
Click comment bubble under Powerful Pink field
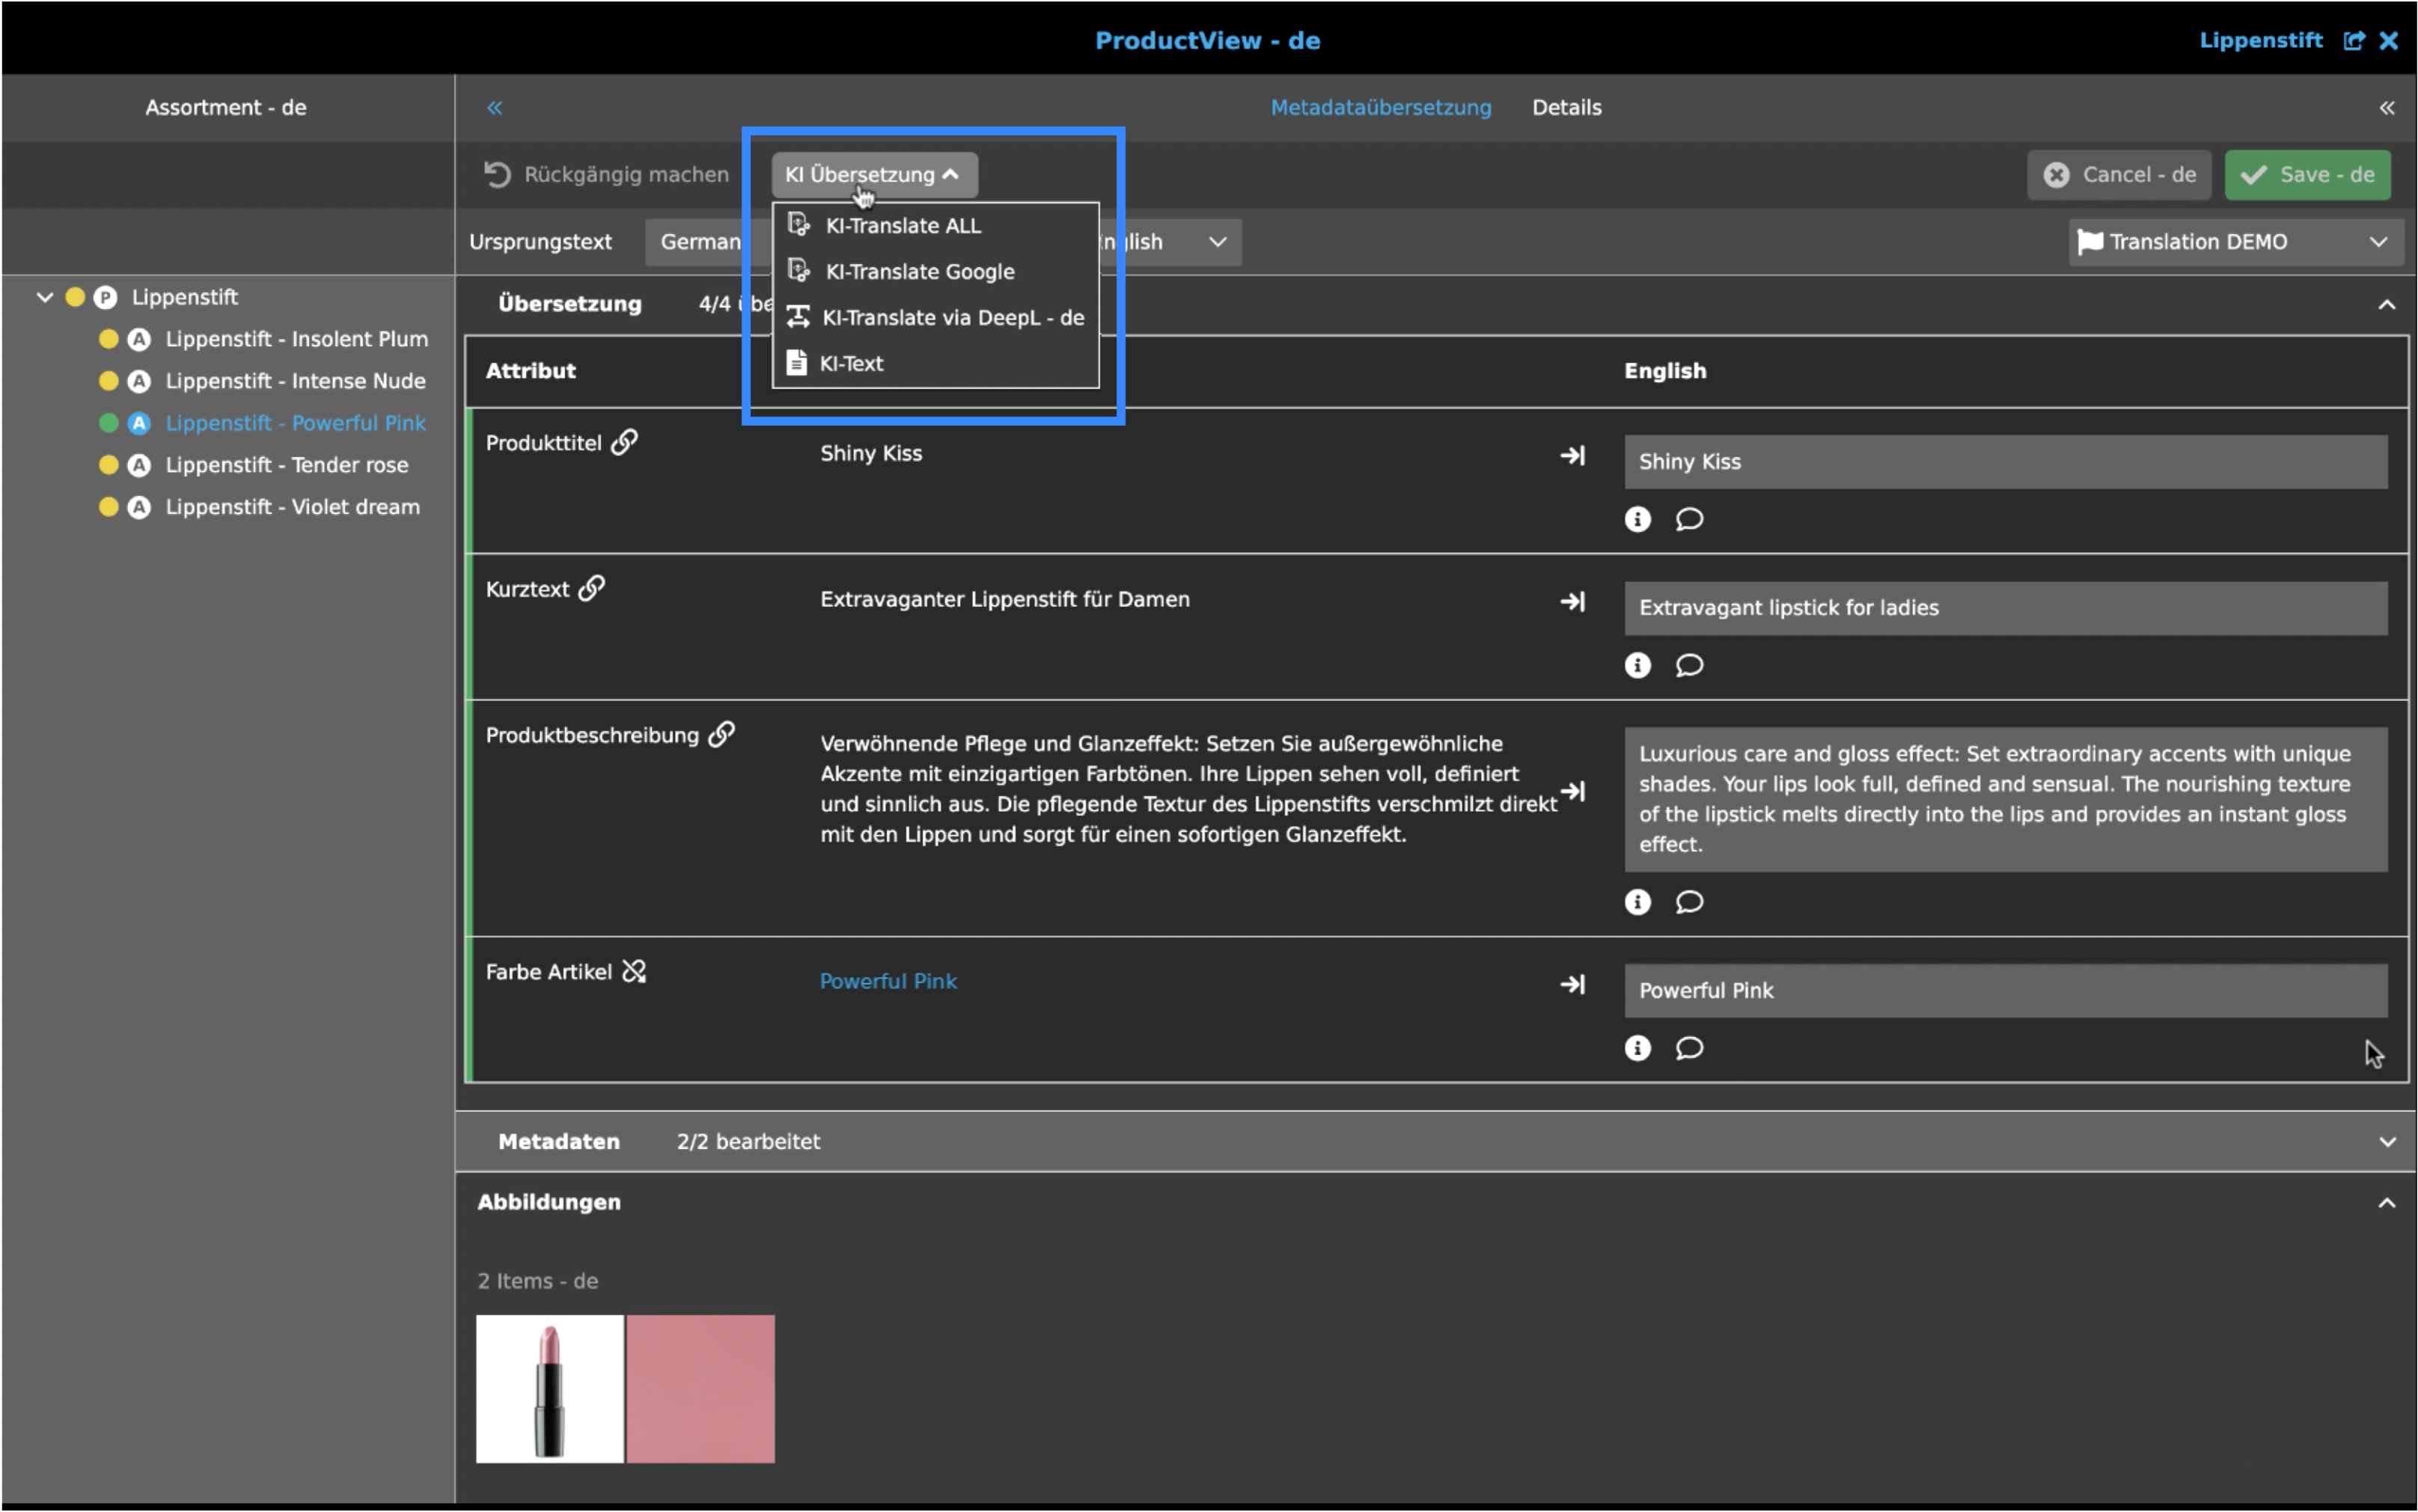click(1689, 1048)
